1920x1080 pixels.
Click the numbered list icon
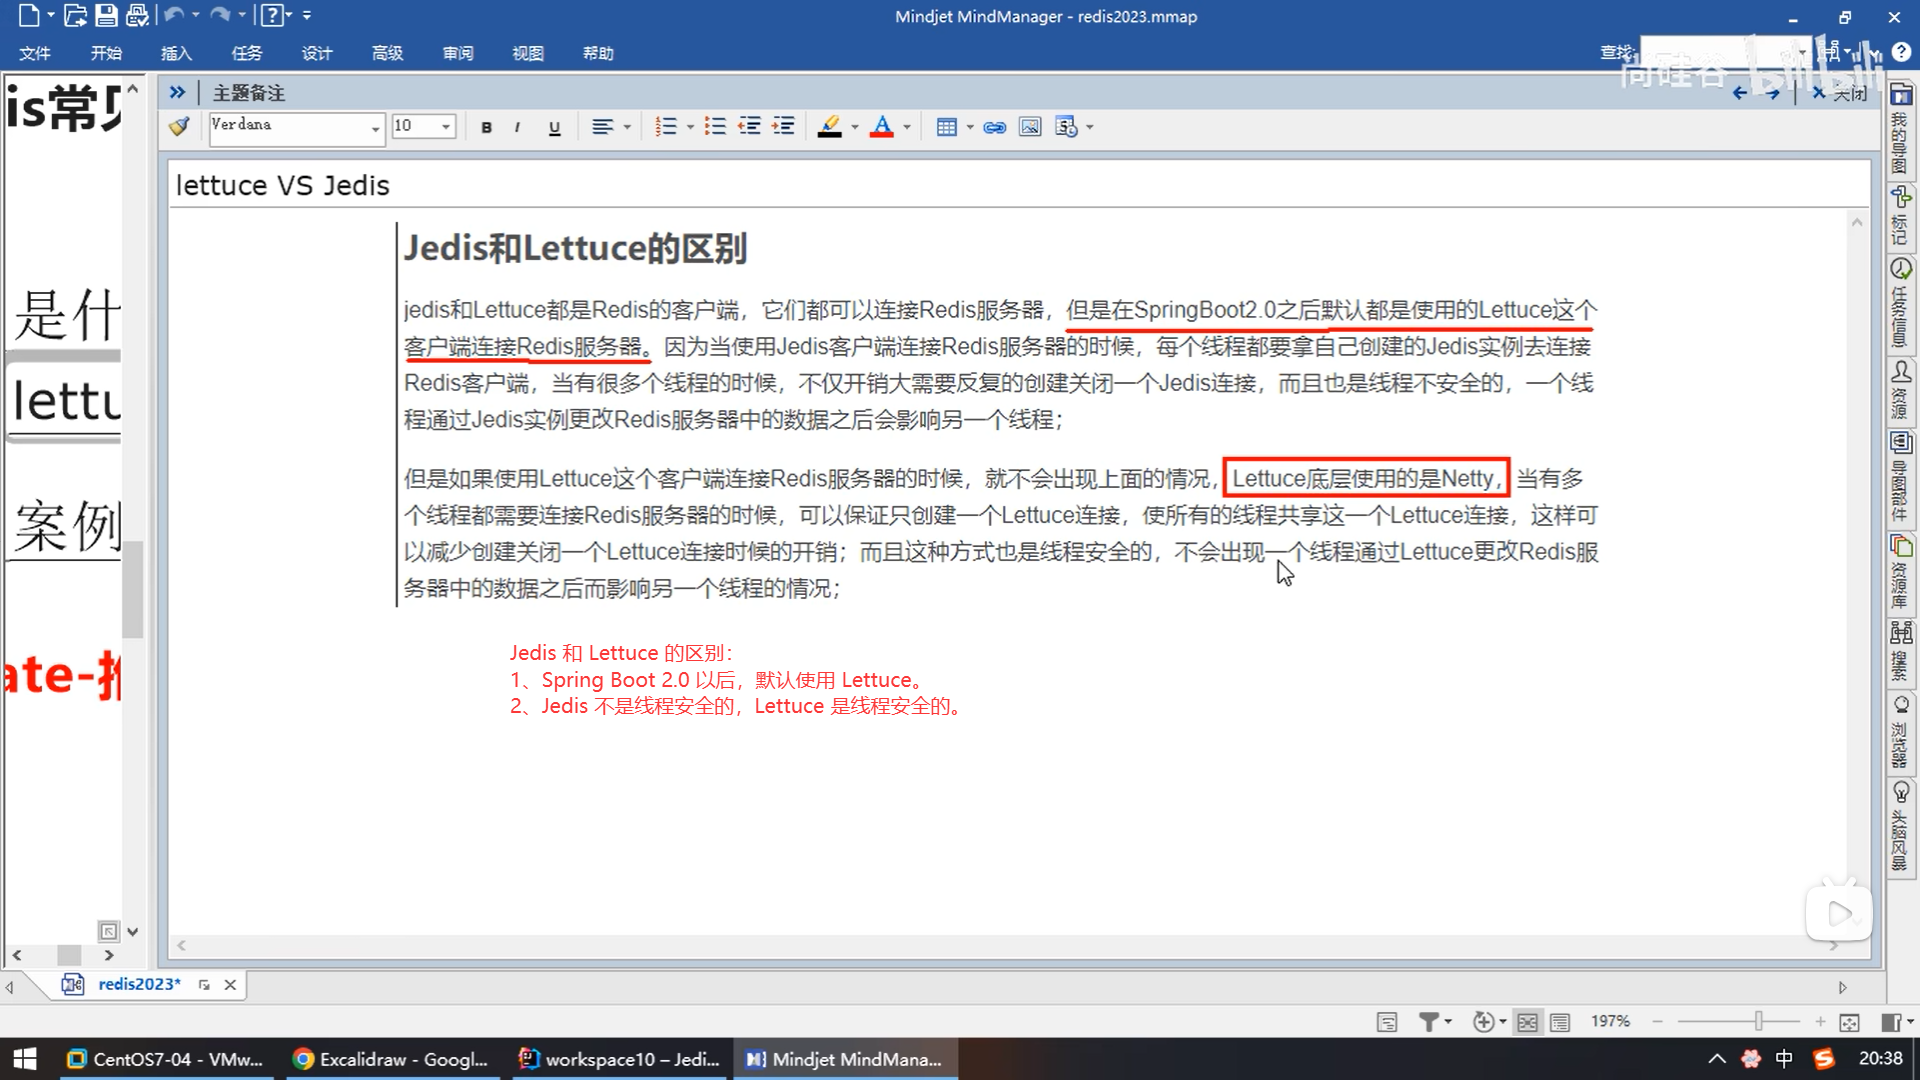coord(665,127)
